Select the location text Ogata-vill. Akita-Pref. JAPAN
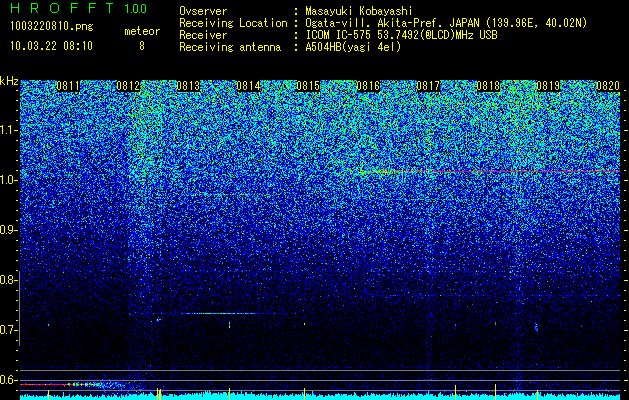Image resolution: width=629 pixels, height=400 pixels. tap(392, 23)
